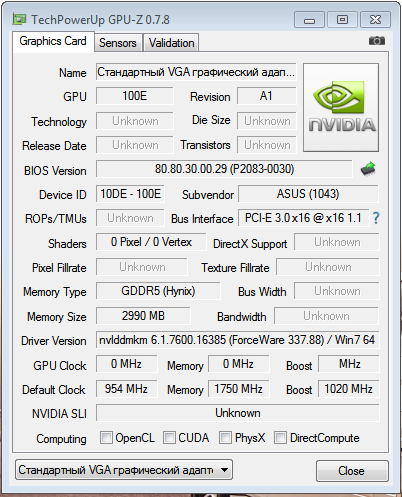Click the Driver Version label

54,341
